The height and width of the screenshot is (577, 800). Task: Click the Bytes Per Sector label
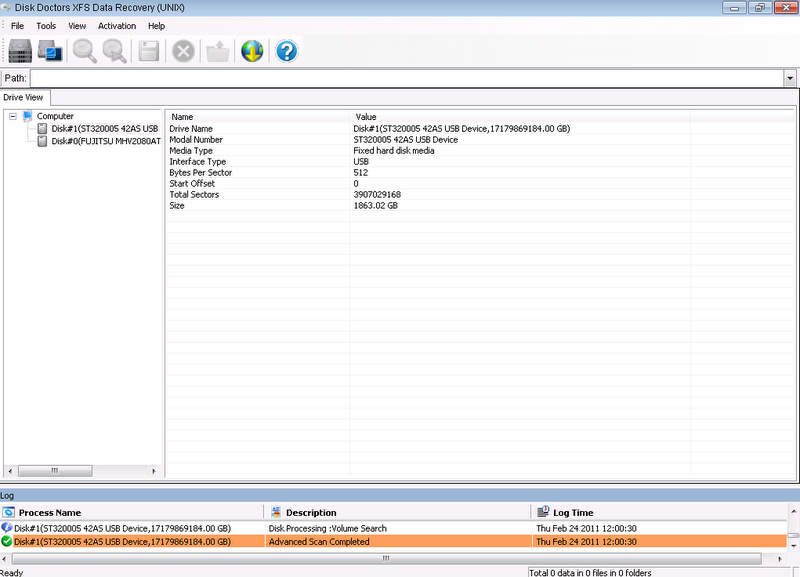coord(201,172)
